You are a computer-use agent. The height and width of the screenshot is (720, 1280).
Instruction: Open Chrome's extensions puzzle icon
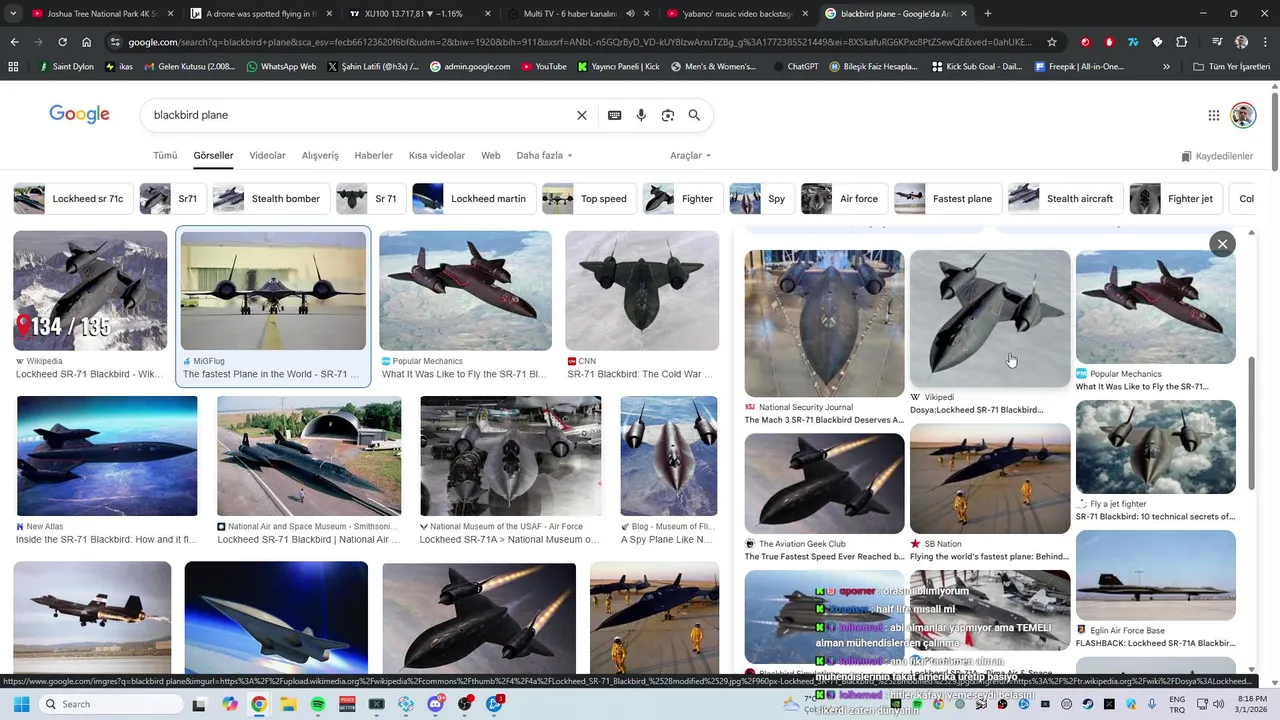[x=1181, y=42]
